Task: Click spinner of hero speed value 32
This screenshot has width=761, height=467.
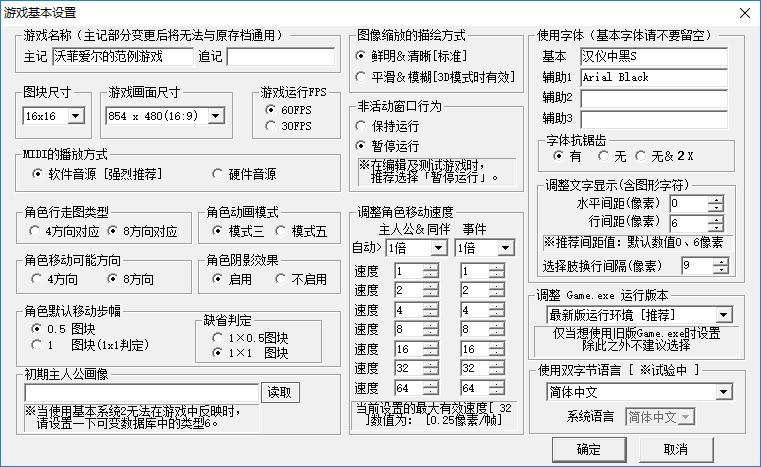Action: tap(430, 368)
